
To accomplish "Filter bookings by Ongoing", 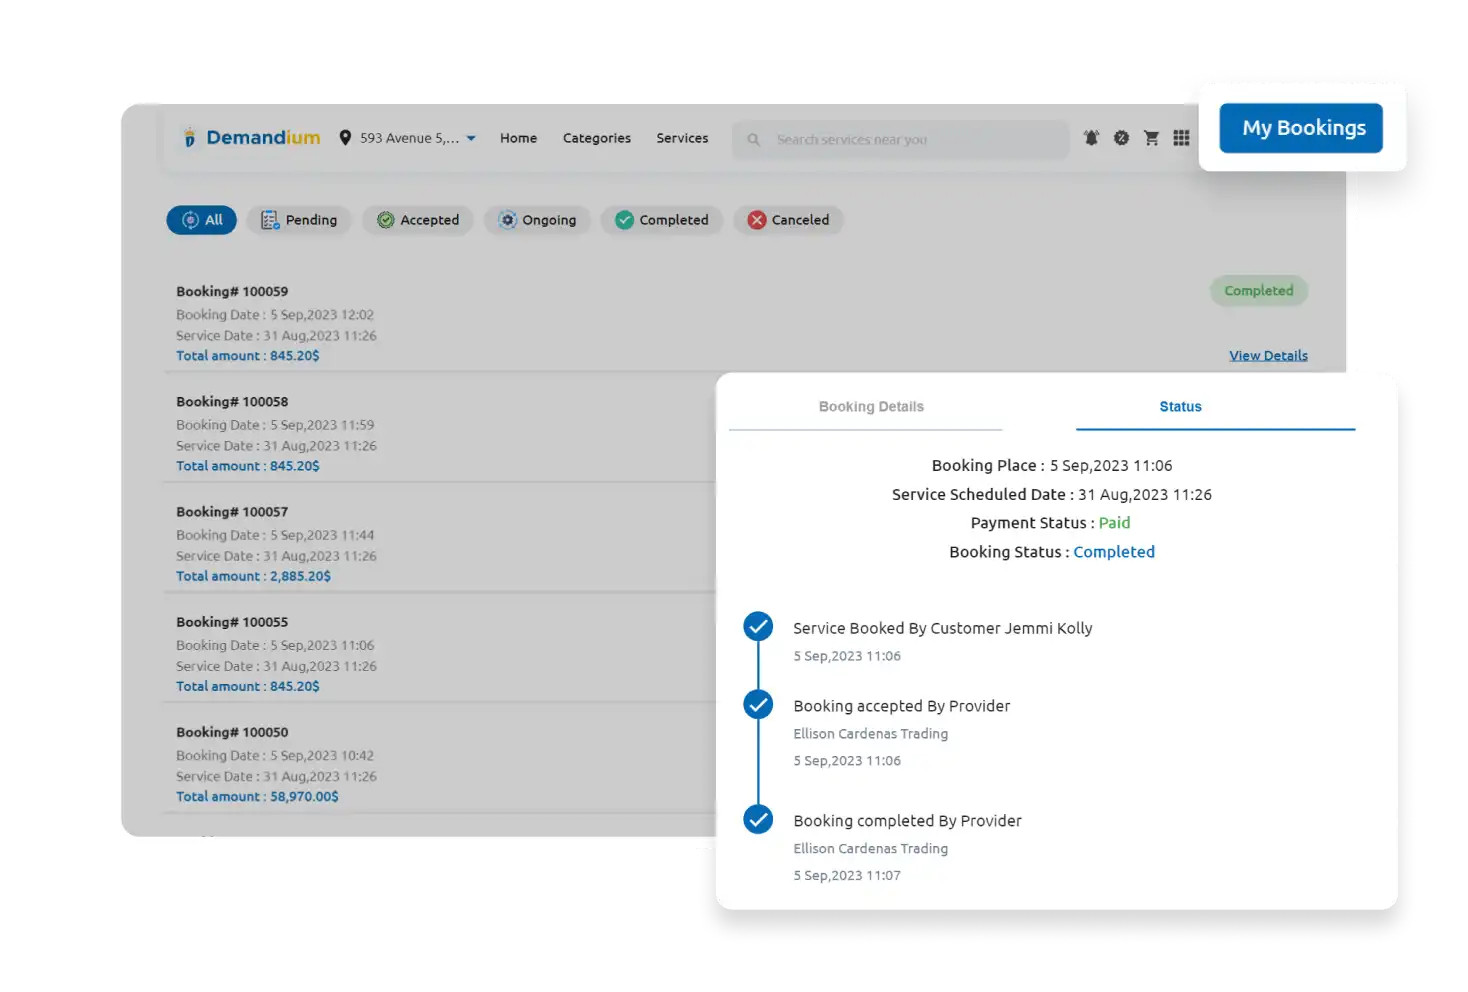I will [x=537, y=220].
